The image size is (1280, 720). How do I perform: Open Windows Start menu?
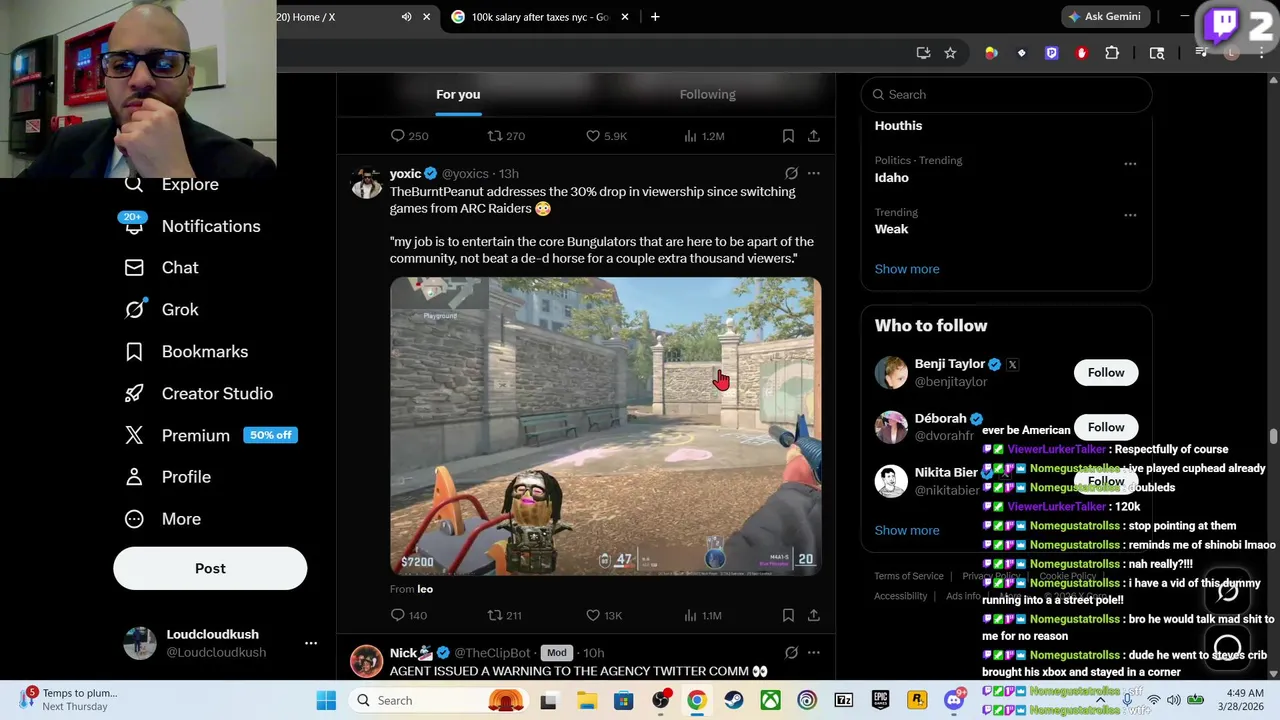[326, 700]
